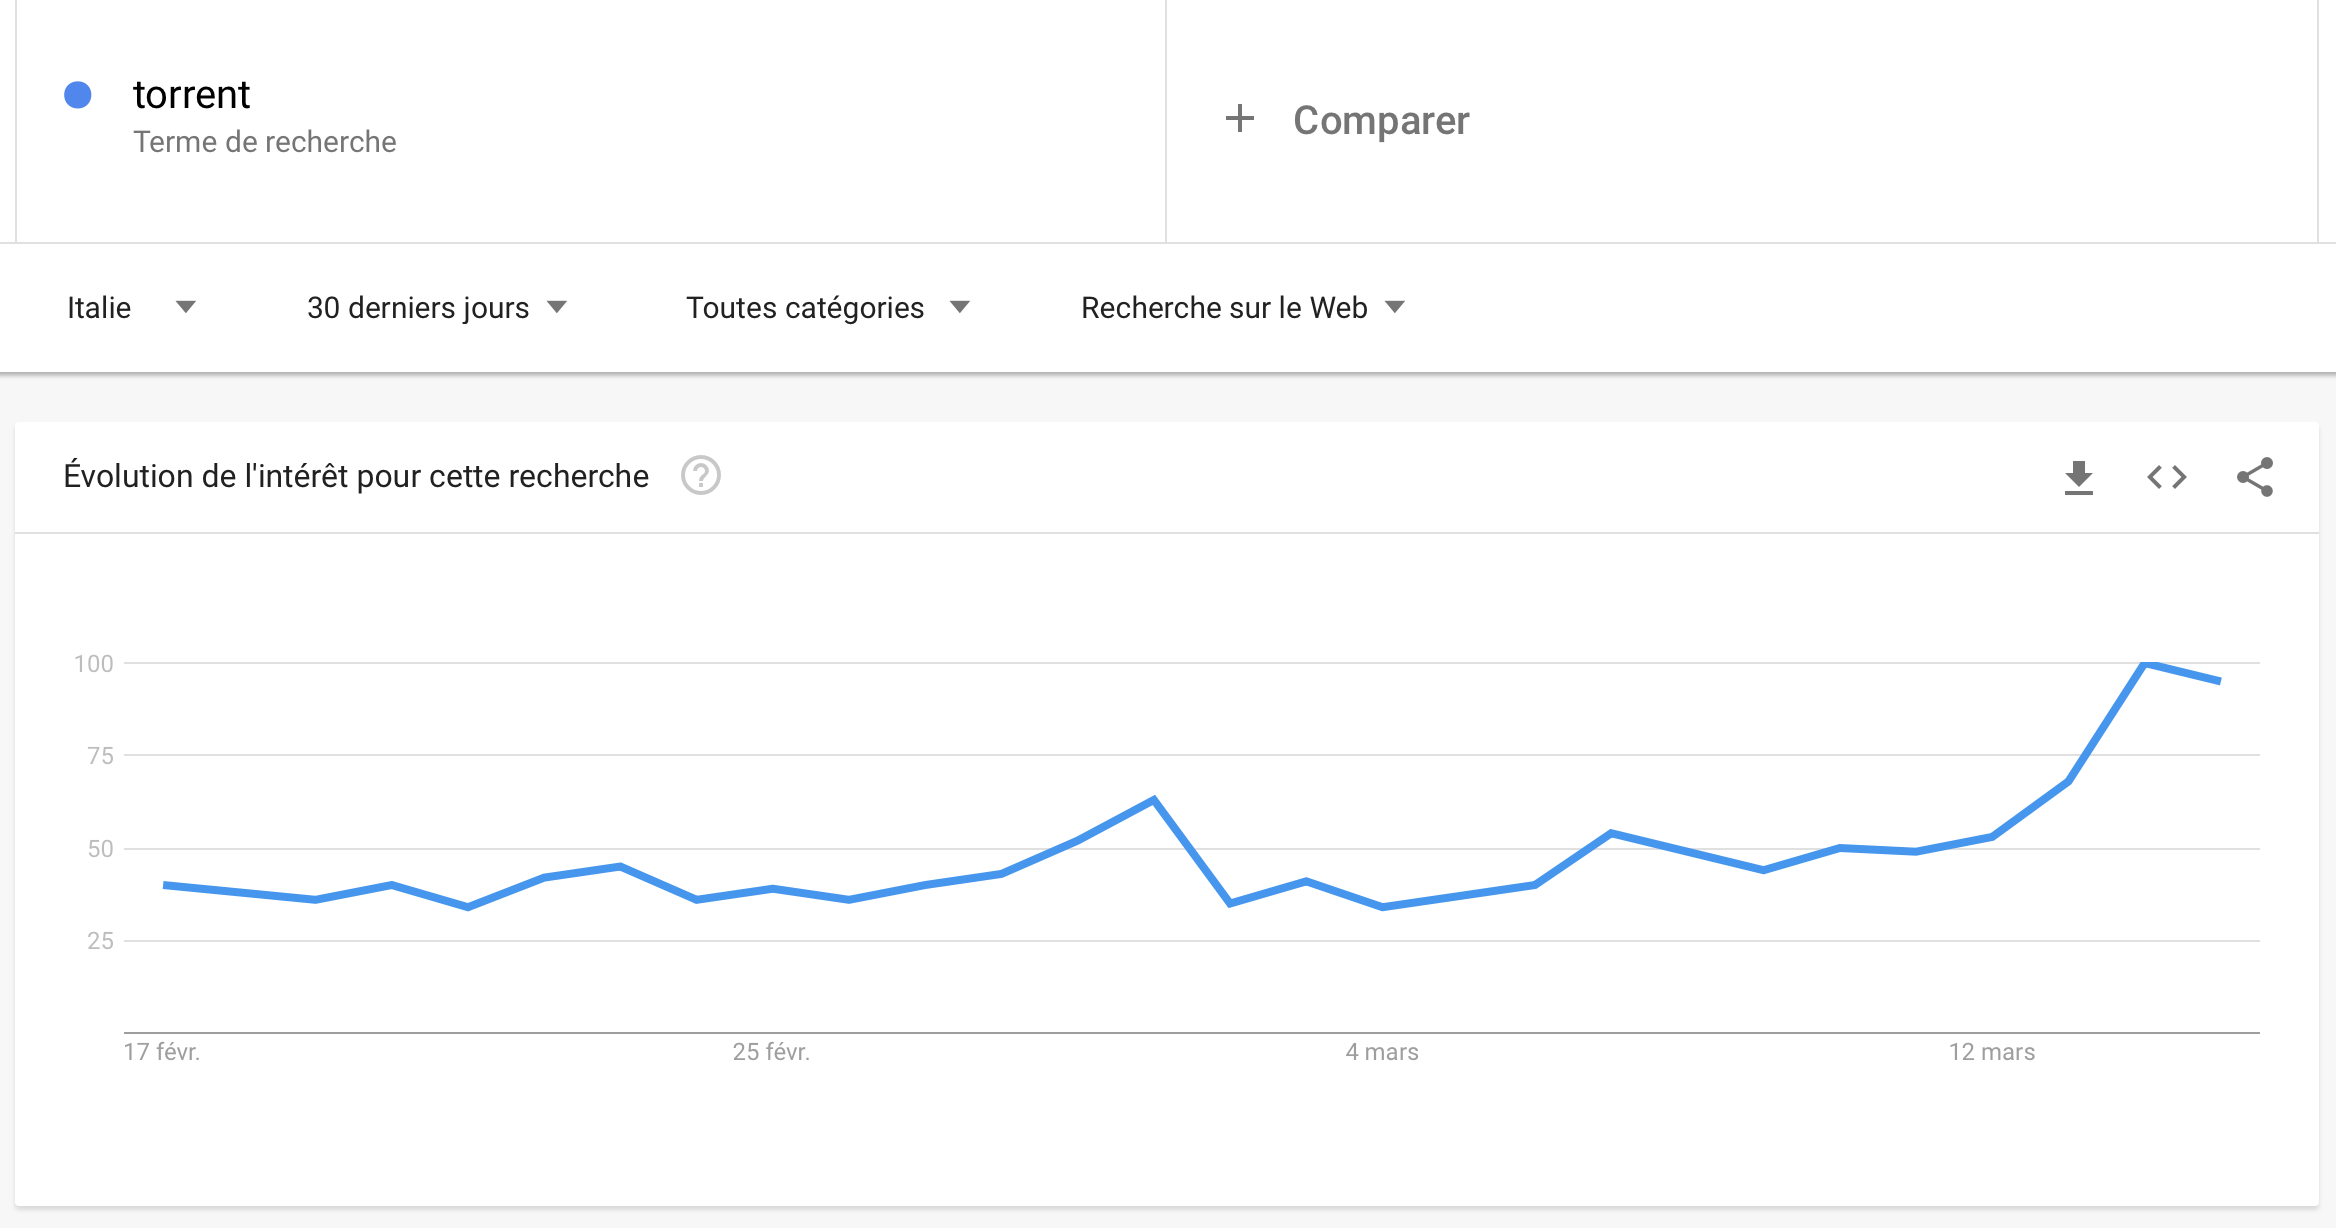Select the 12 mars date label

coord(1992,1052)
